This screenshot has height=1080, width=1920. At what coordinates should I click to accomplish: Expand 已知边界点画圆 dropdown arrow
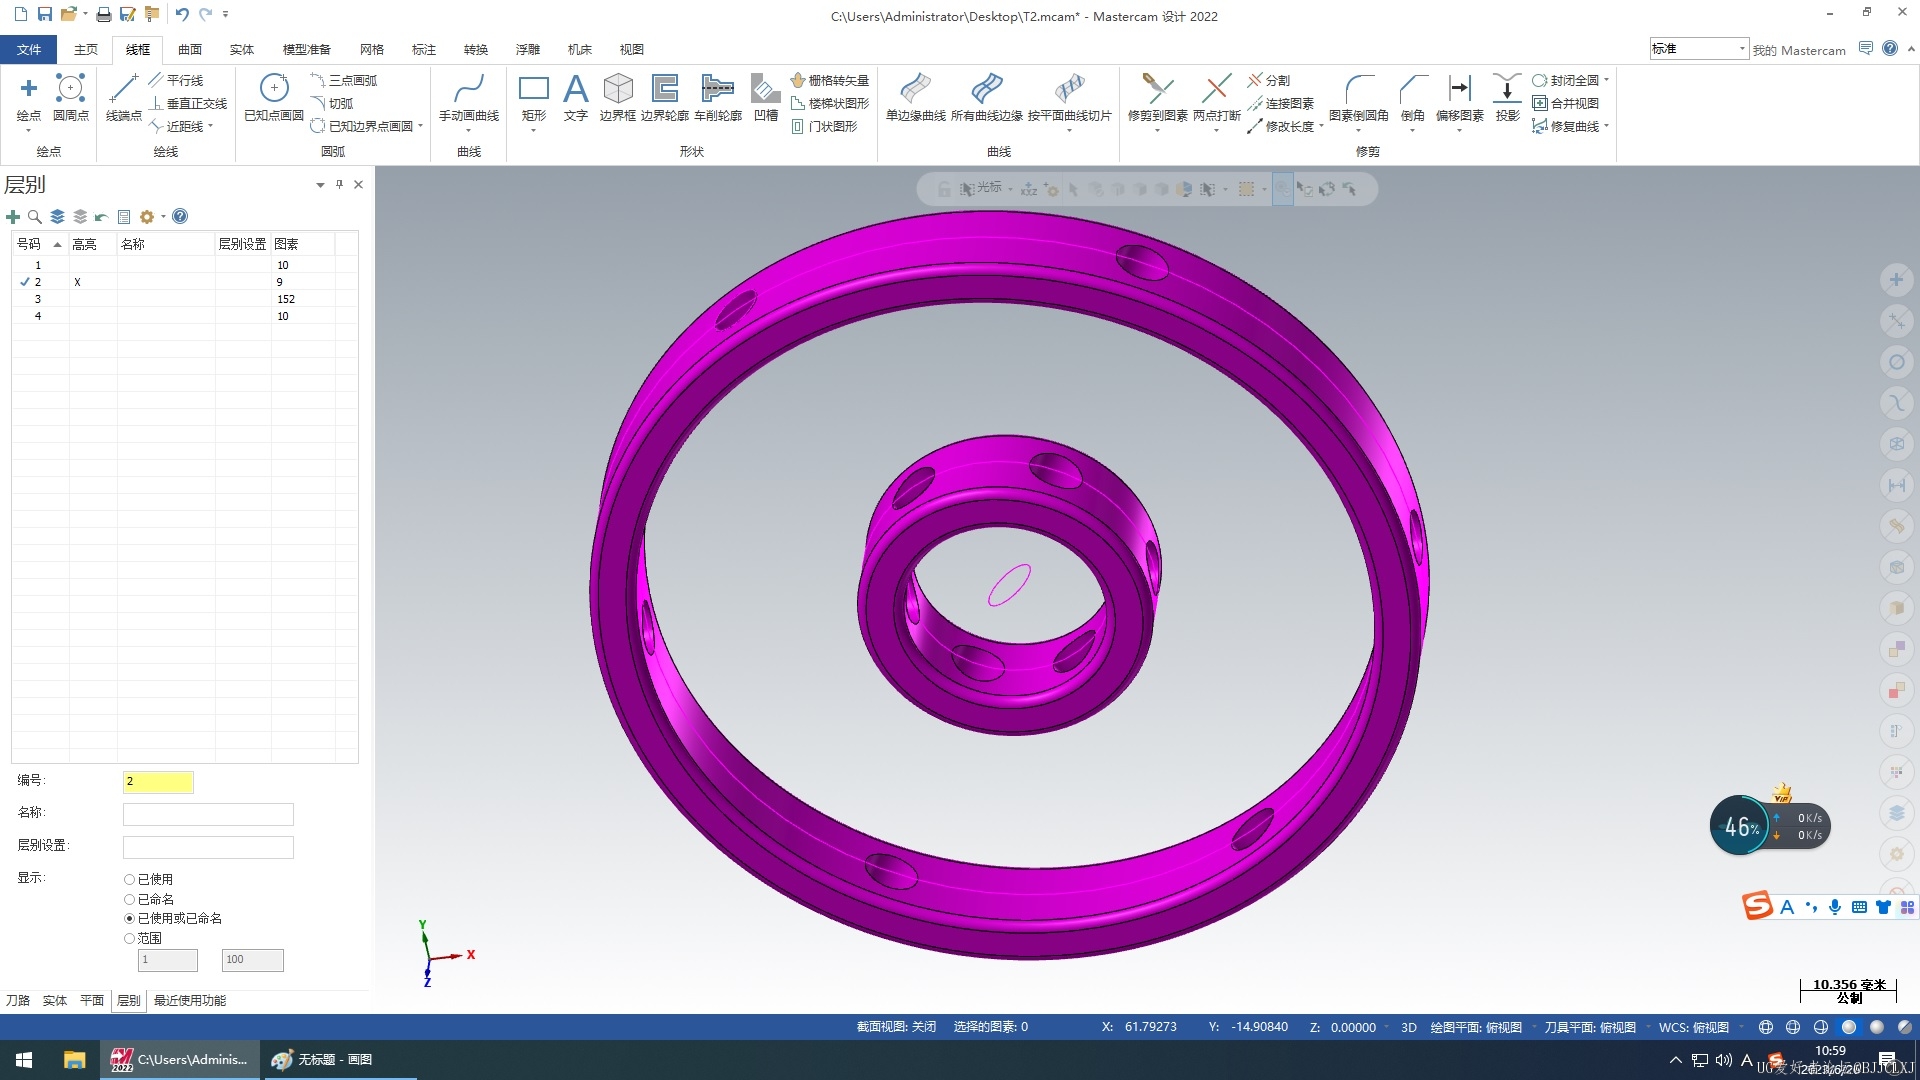[x=421, y=127]
